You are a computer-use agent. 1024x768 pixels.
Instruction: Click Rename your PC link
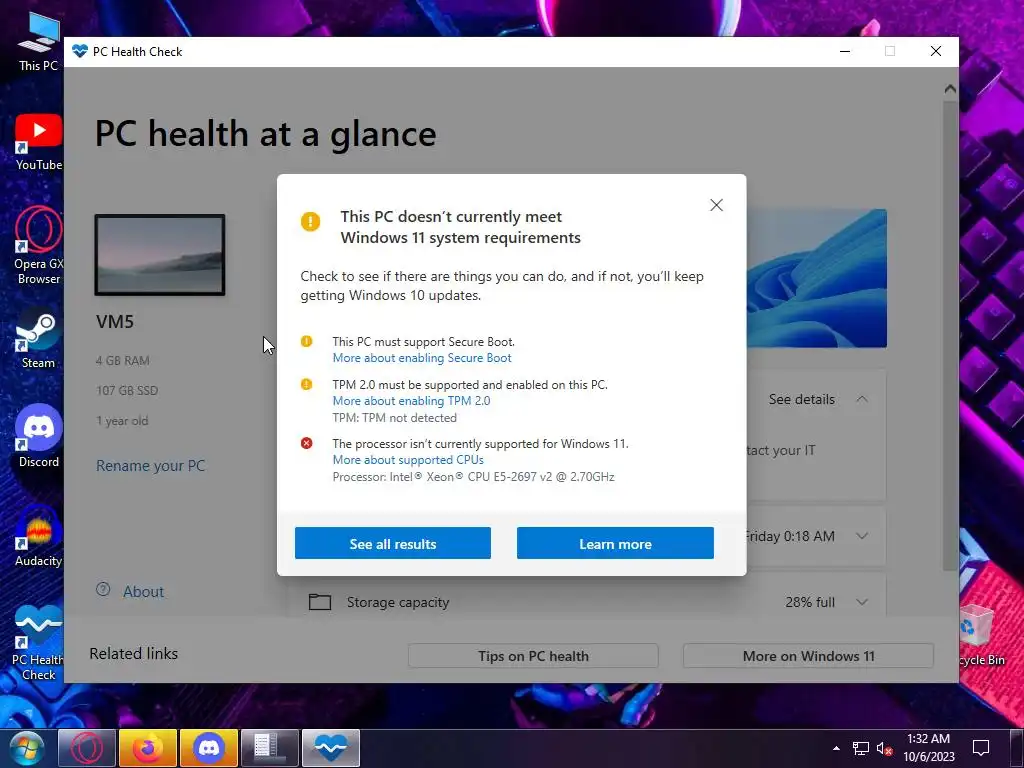tap(151, 466)
